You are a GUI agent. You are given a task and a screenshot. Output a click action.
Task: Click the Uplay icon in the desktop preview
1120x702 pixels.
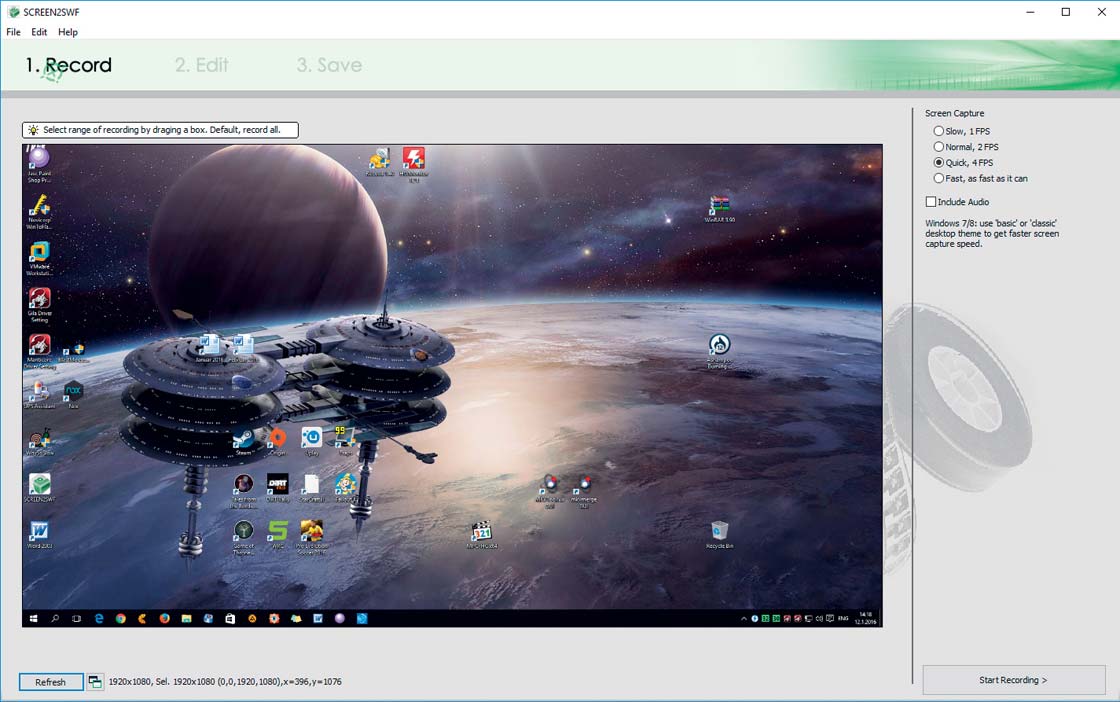pos(311,437)
